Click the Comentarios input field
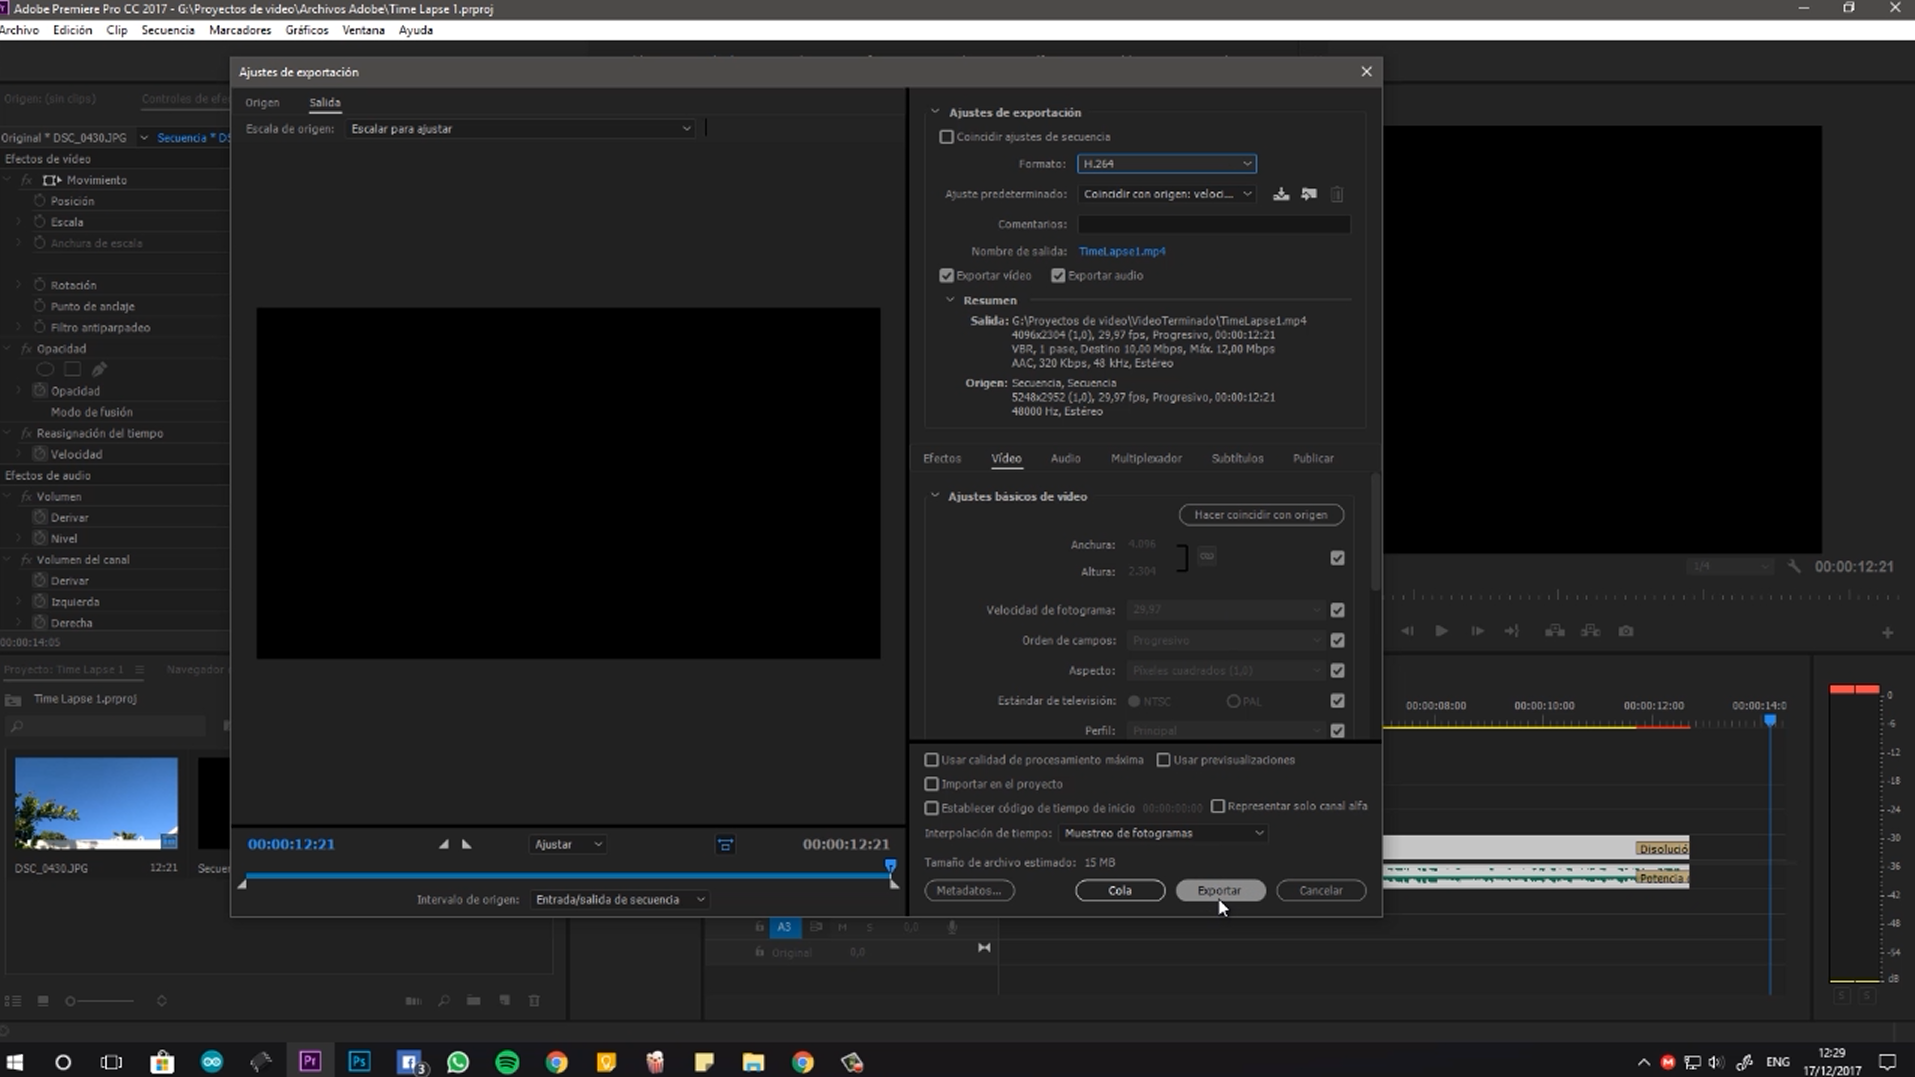 1213,224
